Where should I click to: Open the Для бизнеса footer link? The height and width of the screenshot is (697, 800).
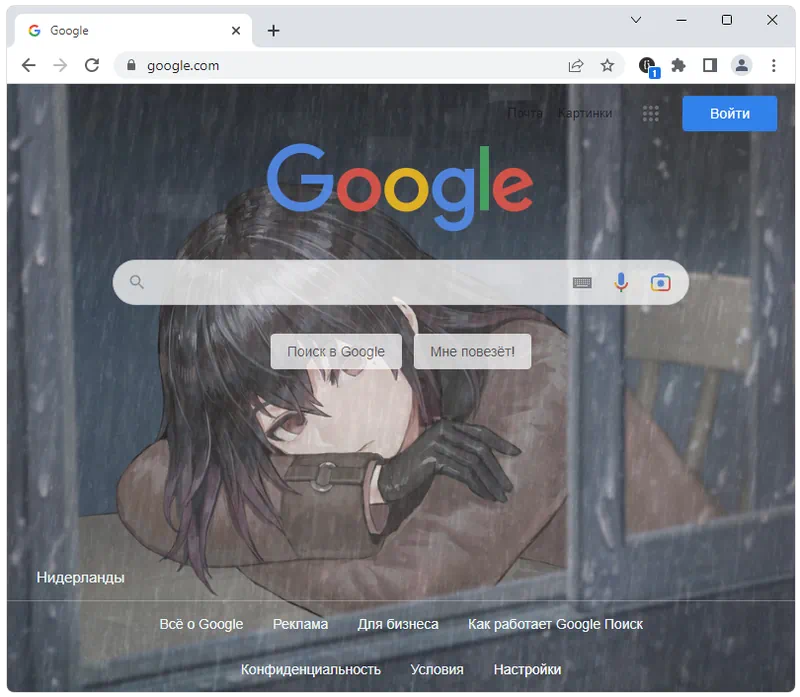[398, 624]
